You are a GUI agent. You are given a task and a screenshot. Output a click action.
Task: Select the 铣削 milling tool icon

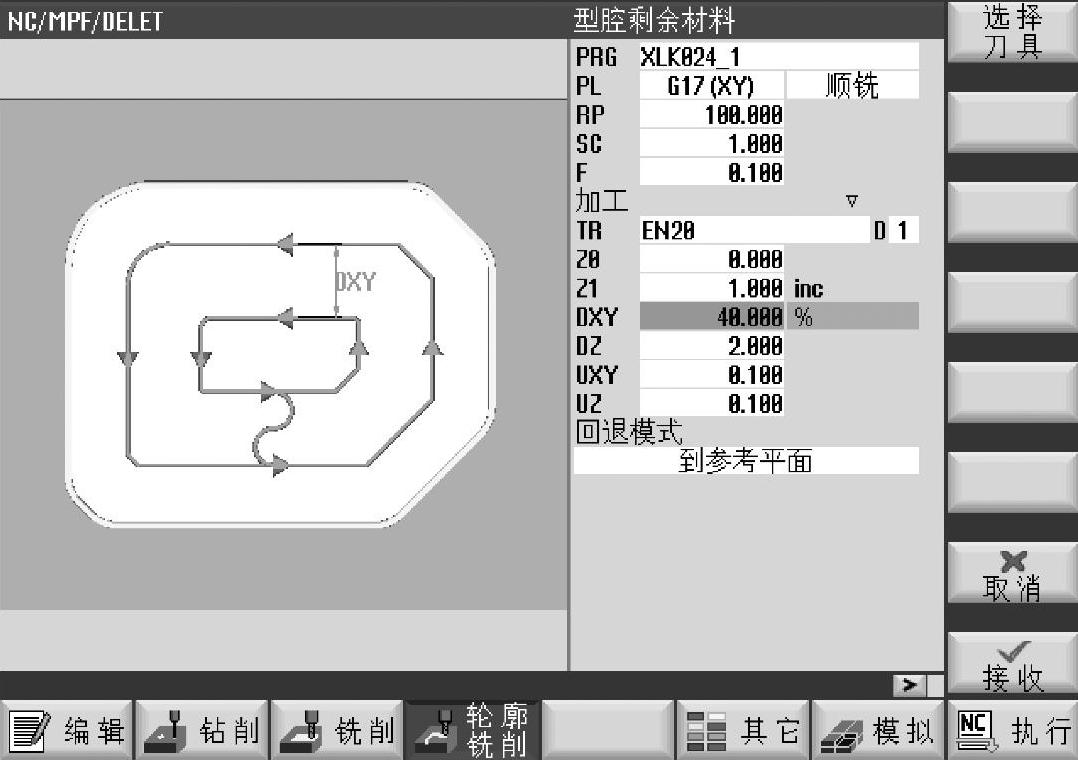(299, 732)
